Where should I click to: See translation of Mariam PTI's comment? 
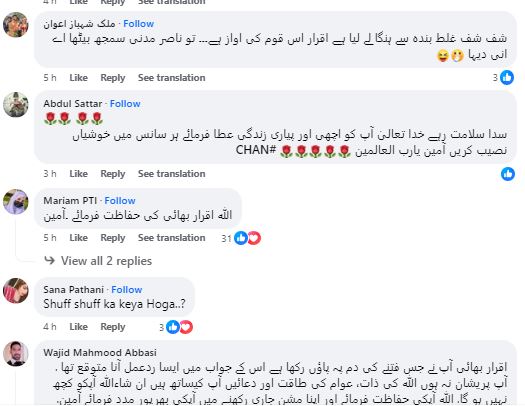click(172, 238)
